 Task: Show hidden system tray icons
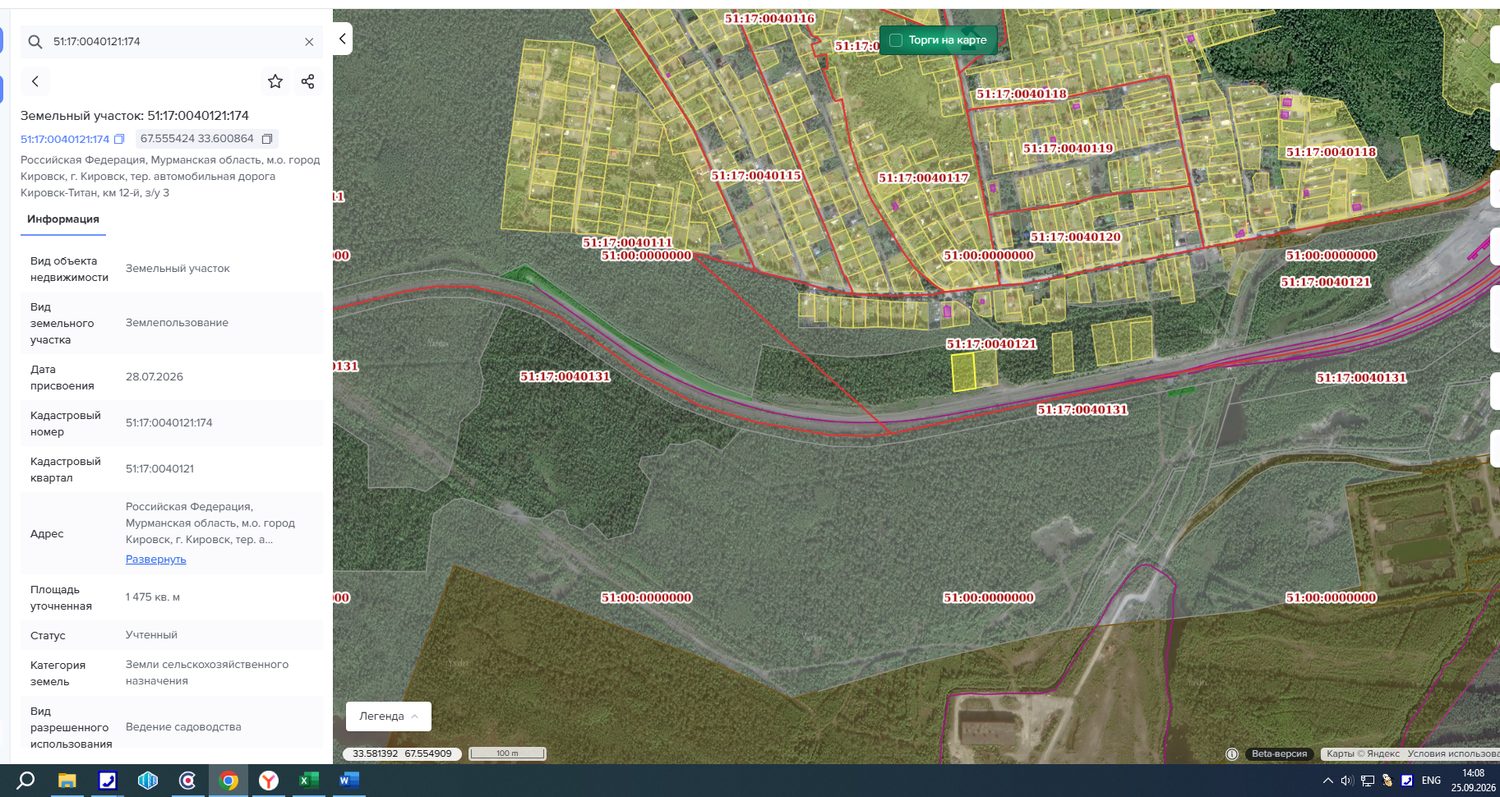[x=1327, y=780]
